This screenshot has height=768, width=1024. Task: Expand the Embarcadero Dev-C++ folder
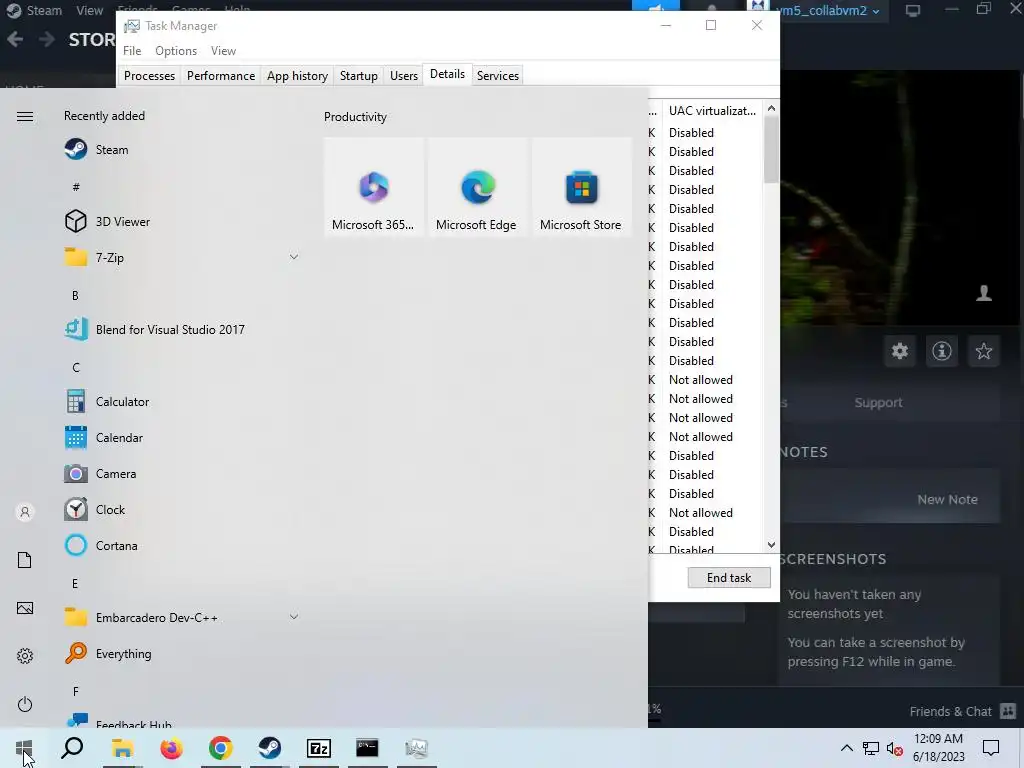(294, 617)
